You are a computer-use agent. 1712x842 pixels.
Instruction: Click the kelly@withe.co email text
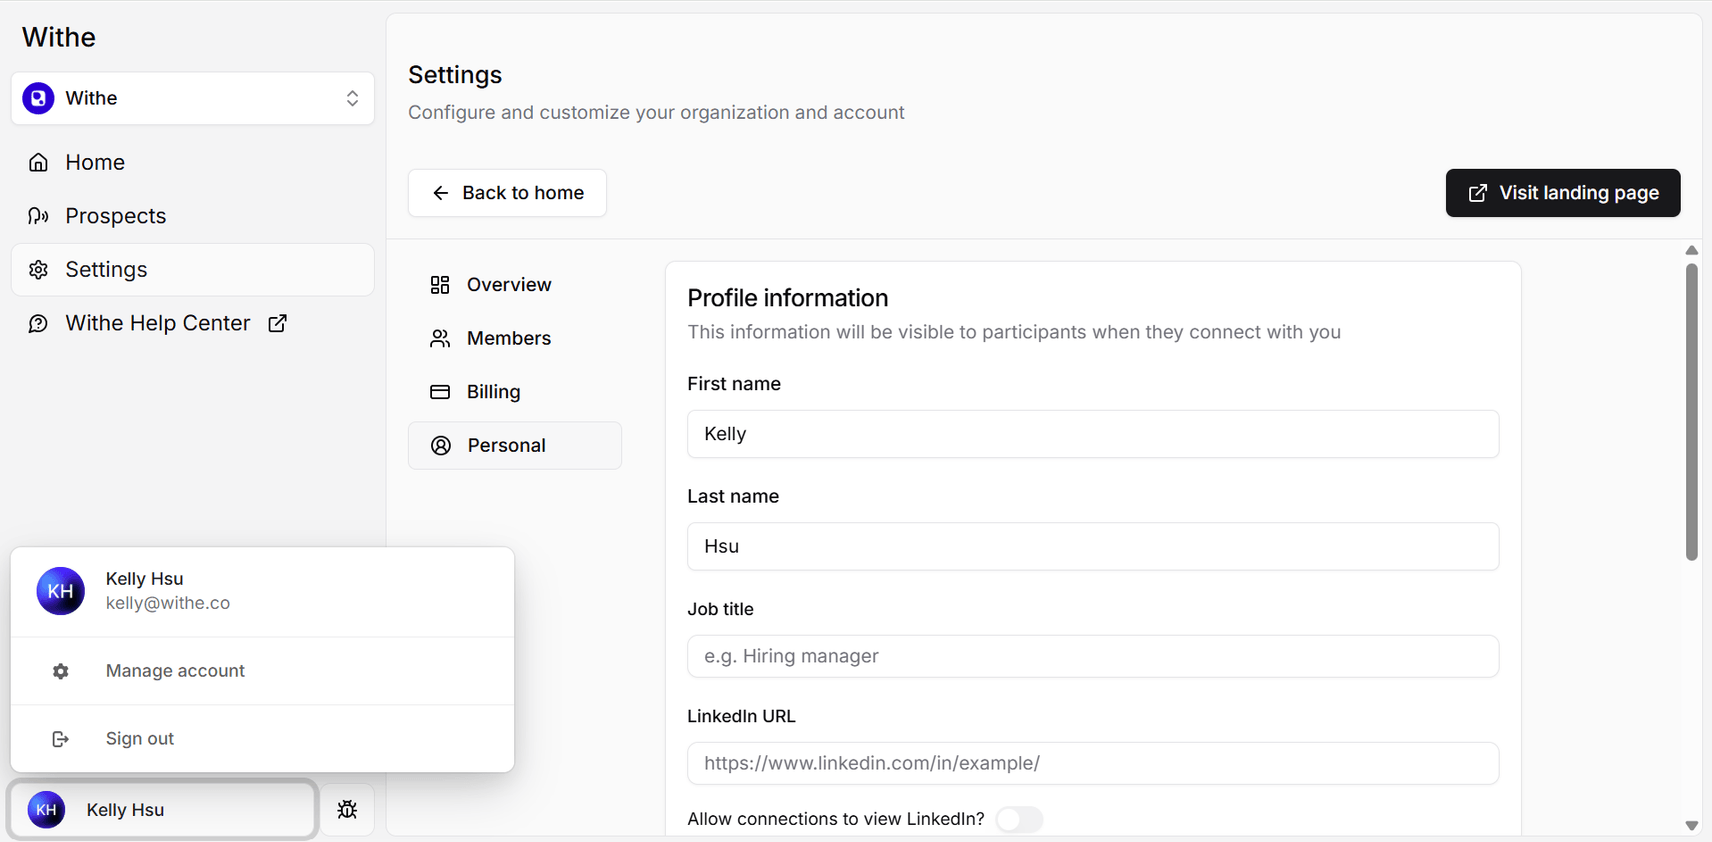[x=168, y=603]
